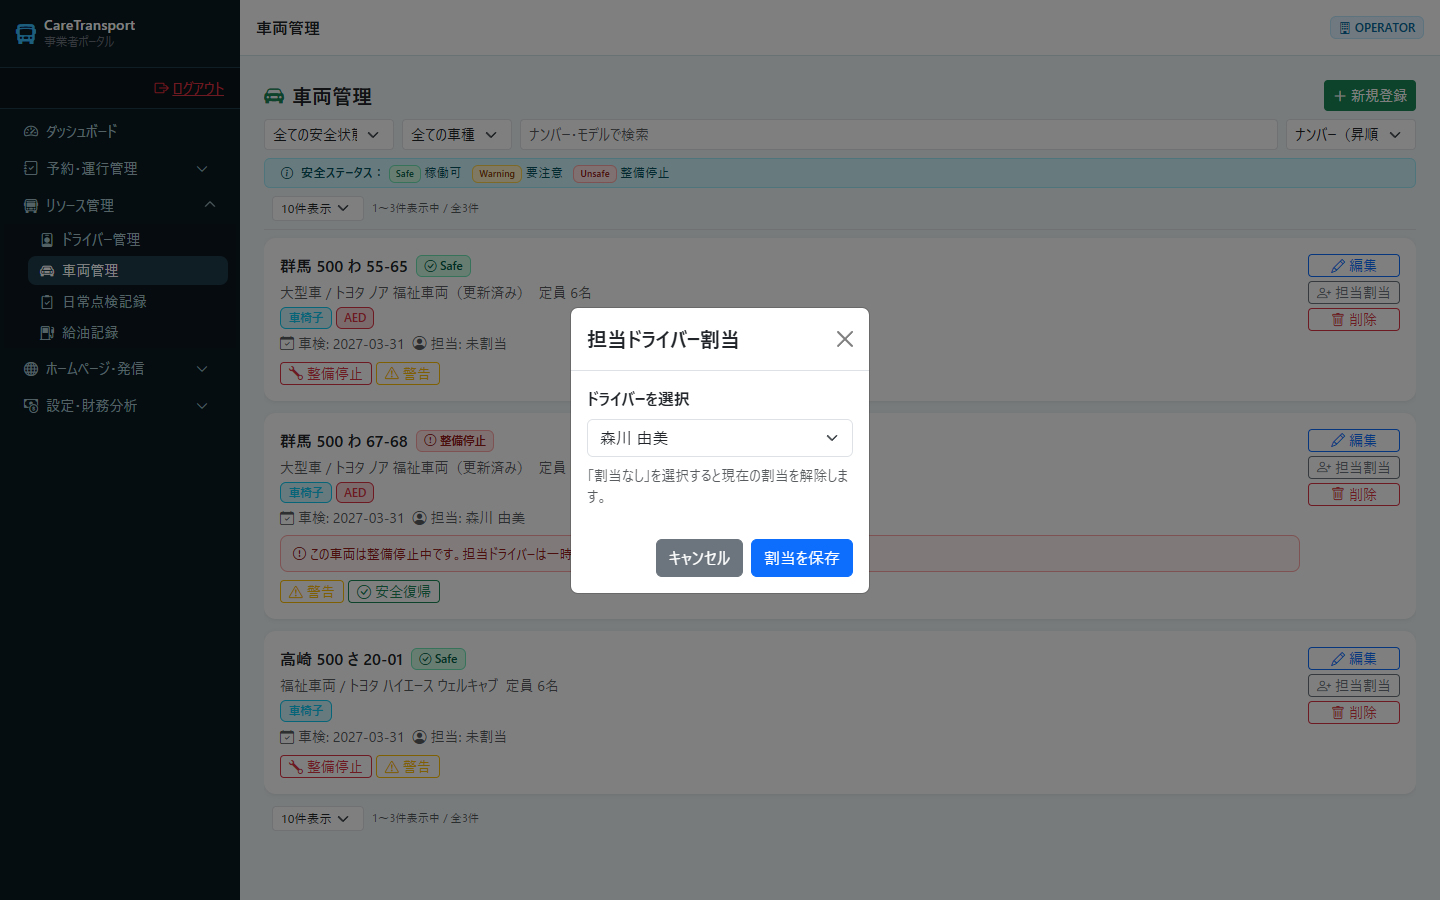Click the 車椅子 tag on 高崎 500 さ 20-01
The width and height of the screenshot is (1440, 900).
pyautogui.click(x=306, y=711)
